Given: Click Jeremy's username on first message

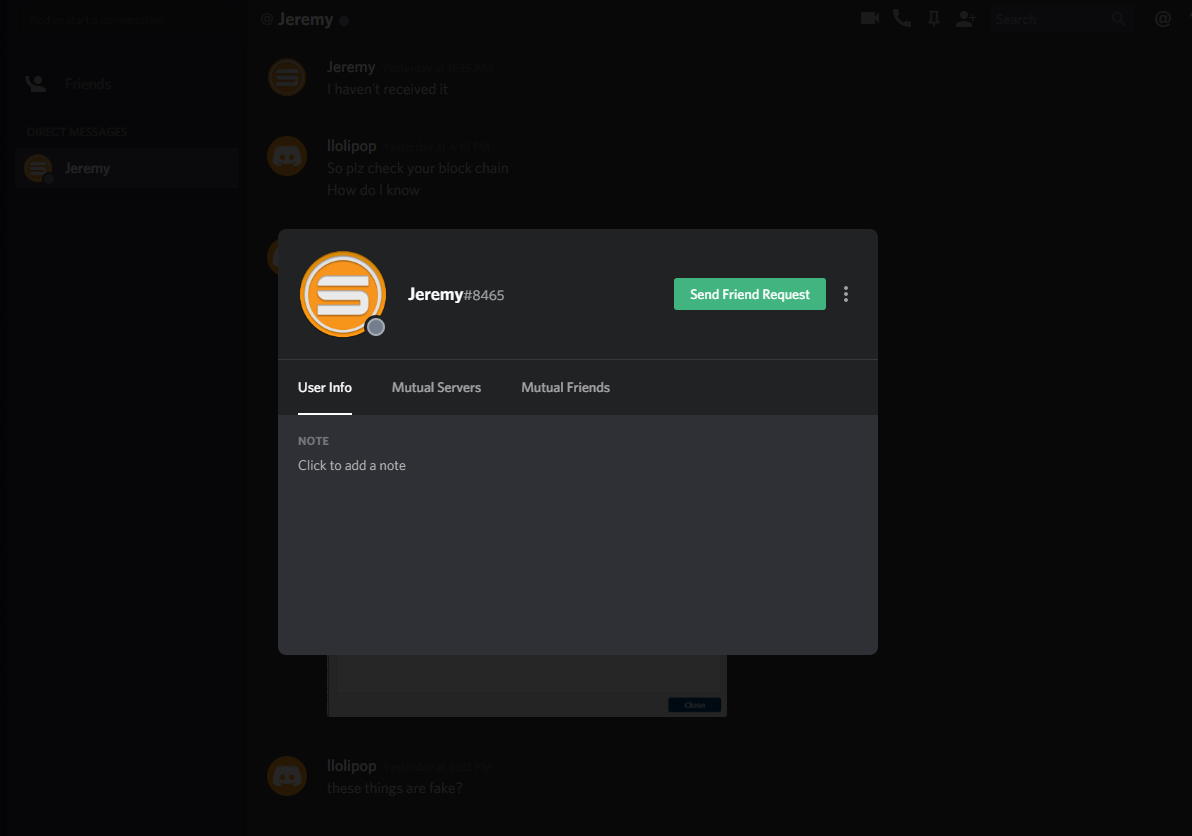Looking at the screenshot, I should (351, 67).
